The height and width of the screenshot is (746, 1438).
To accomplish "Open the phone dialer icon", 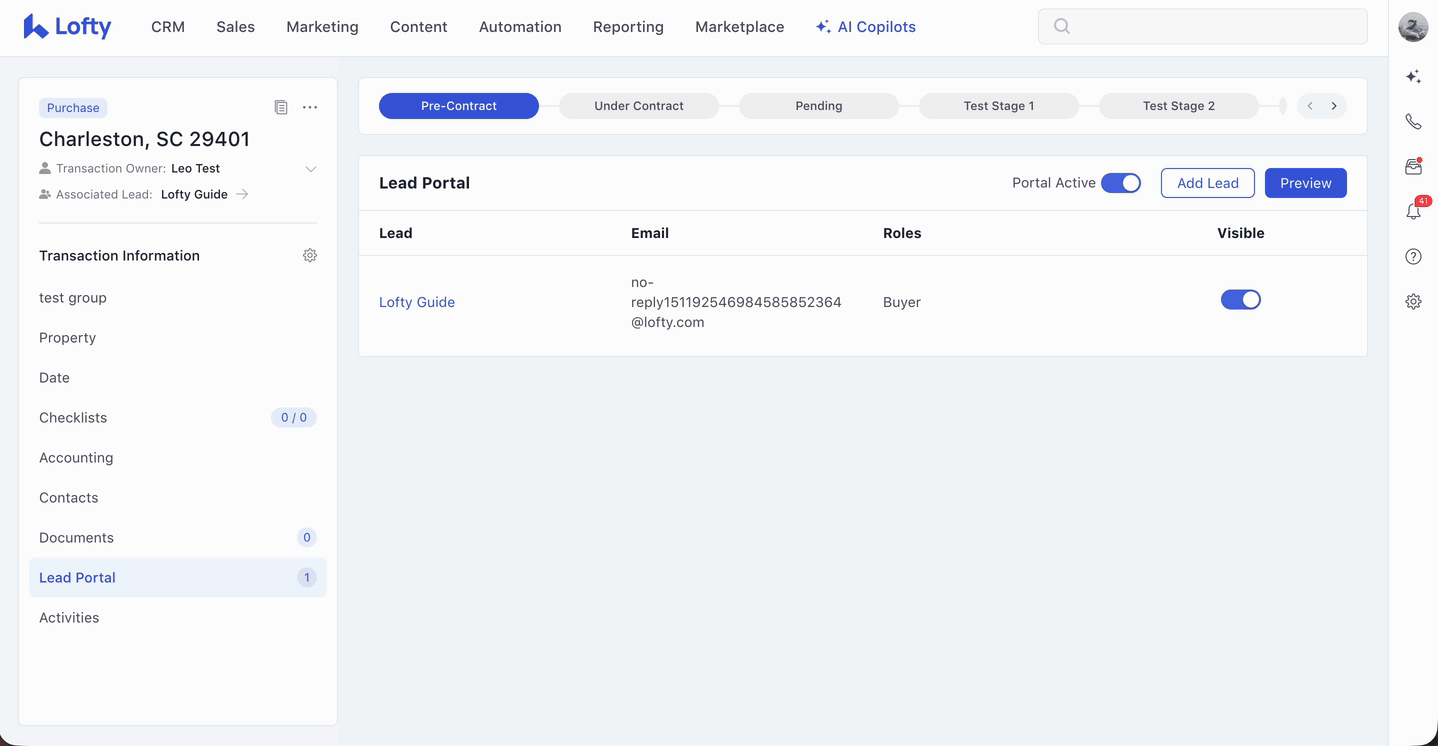I will 1413,122.
